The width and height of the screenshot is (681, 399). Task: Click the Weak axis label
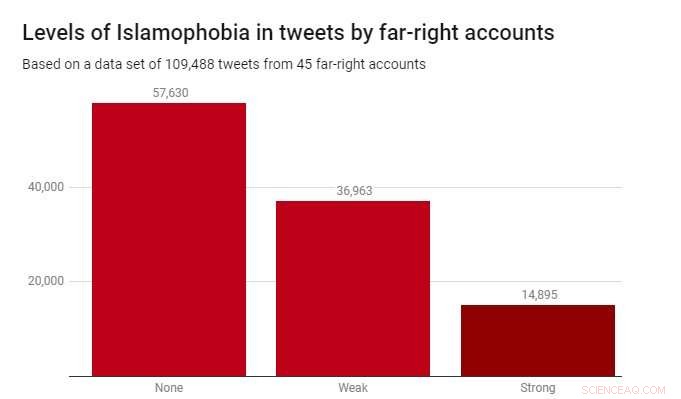tap(353, 388)
